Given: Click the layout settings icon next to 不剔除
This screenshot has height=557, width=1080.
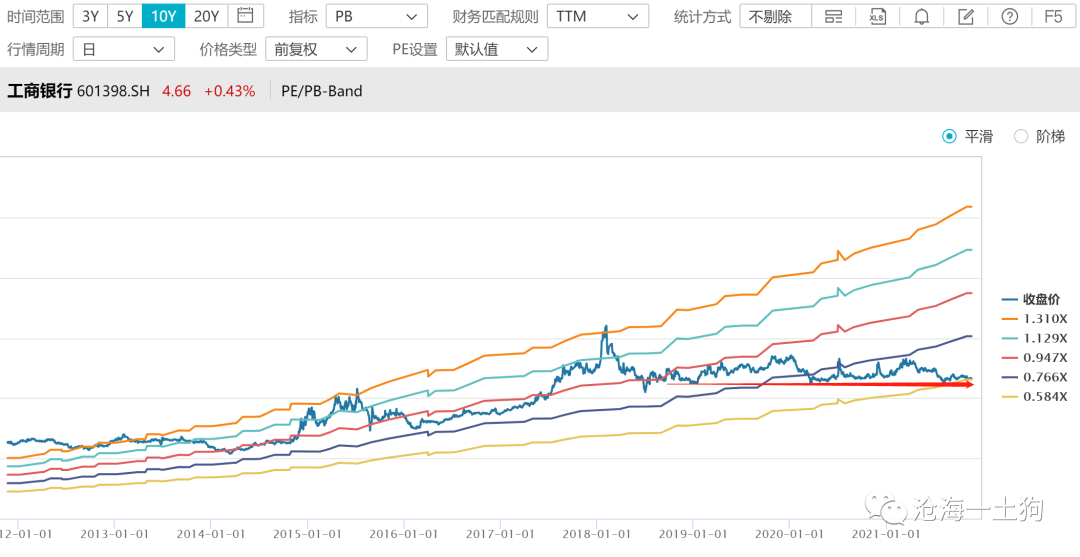Looking at the screenshot, I should click(x=833, y=17).
